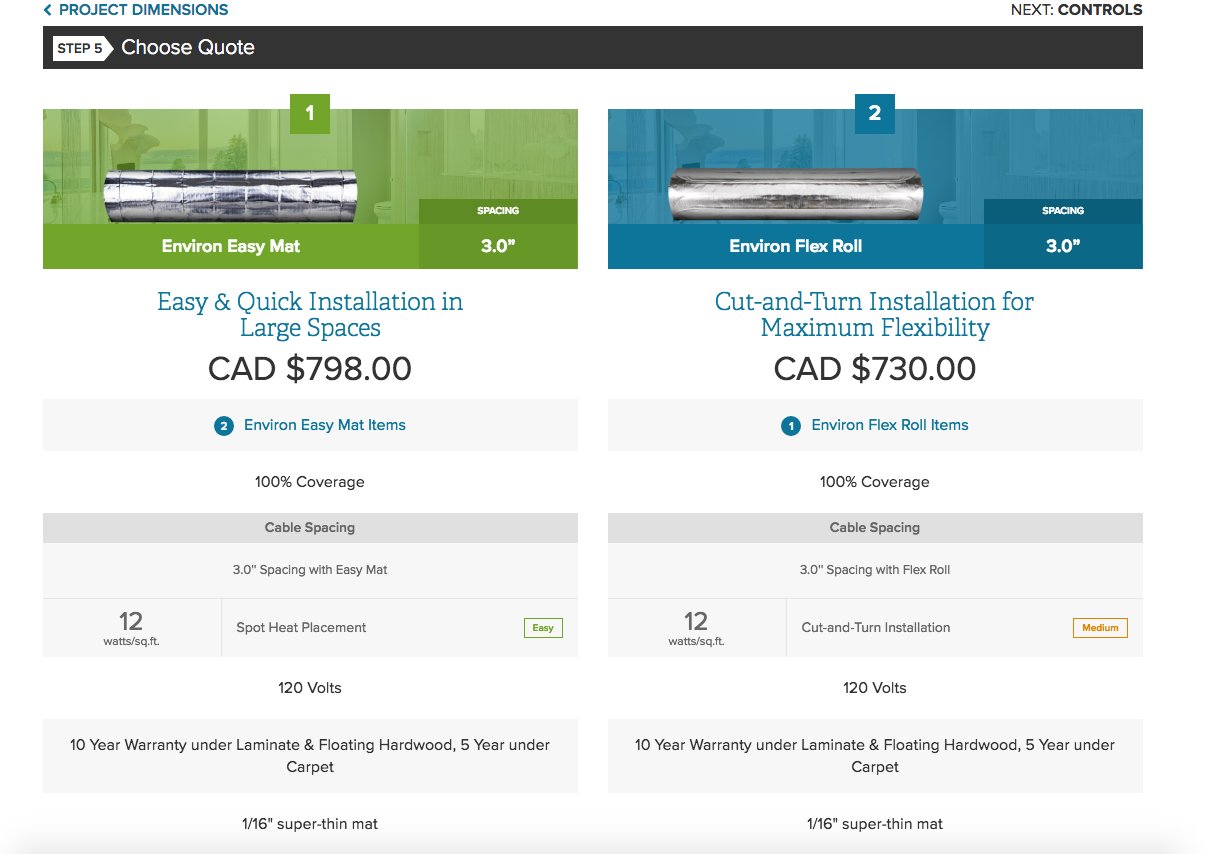Image resolution: width=1215 pixels, height=854 pixels.
Task: Click the back chevron beside Project Dimensions
Action: (48, 10)
